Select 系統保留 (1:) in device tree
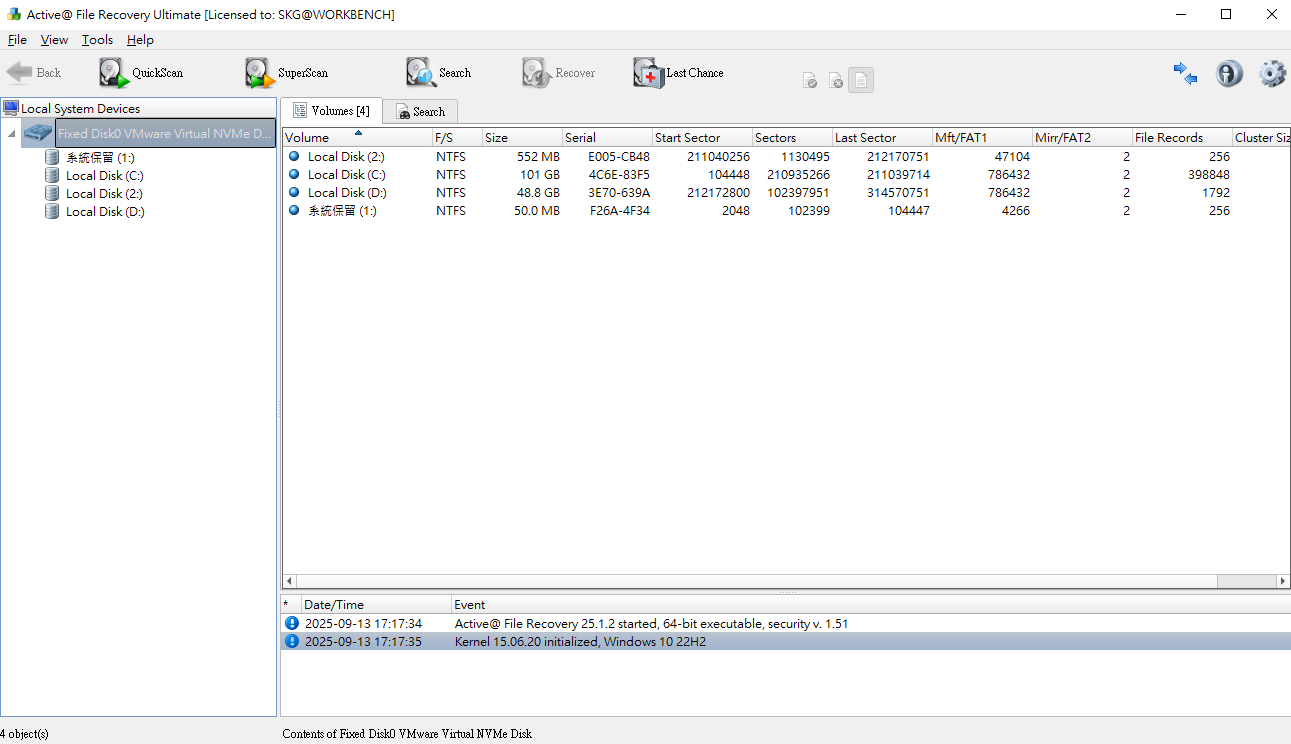Viewport: 1291px width, 744px height. 100,158
